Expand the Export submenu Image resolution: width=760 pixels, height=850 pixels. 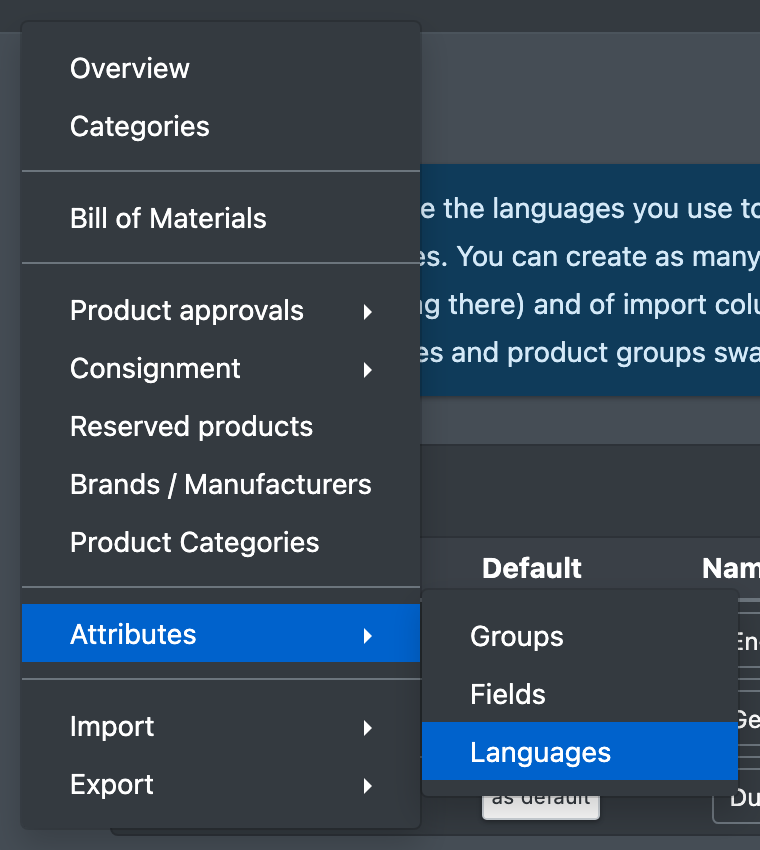(221, 785)
